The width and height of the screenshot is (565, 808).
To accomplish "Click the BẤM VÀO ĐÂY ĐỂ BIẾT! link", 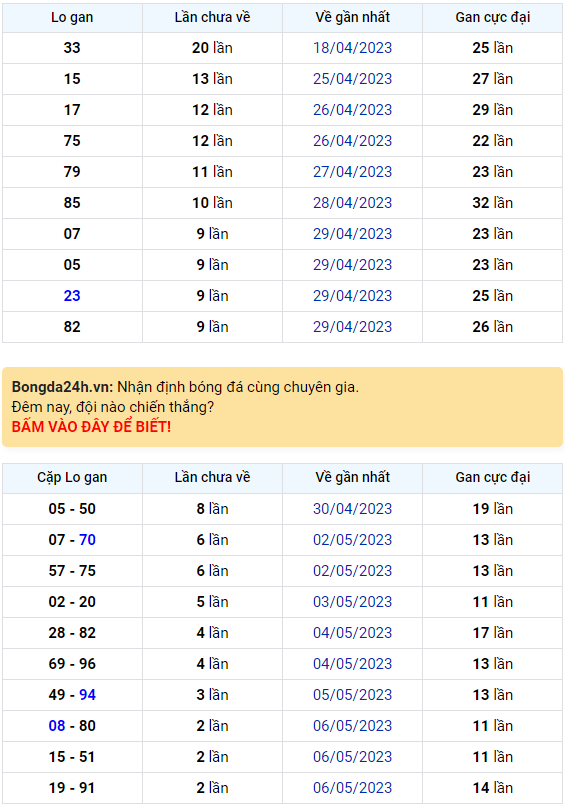I will click(91, 427).
